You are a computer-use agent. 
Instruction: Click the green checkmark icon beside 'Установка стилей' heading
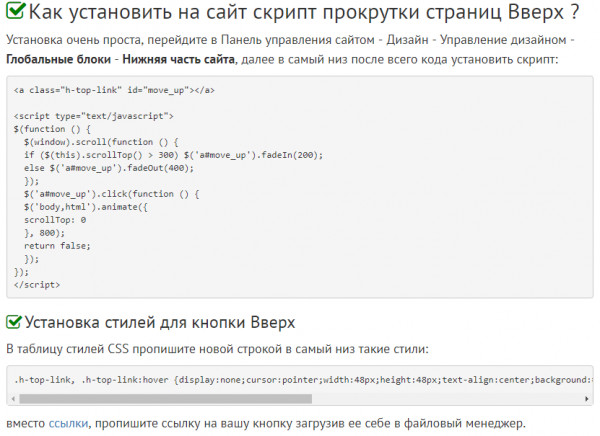[14, 322]
